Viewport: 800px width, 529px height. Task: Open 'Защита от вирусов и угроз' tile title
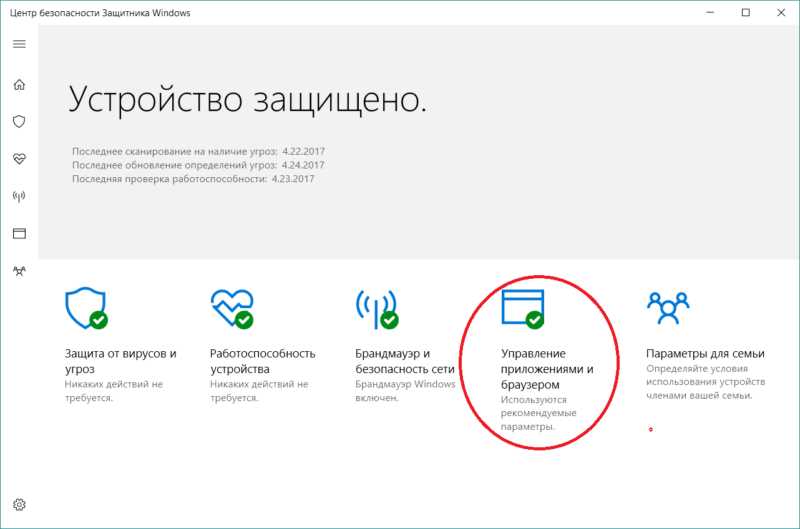pos(120,361)
